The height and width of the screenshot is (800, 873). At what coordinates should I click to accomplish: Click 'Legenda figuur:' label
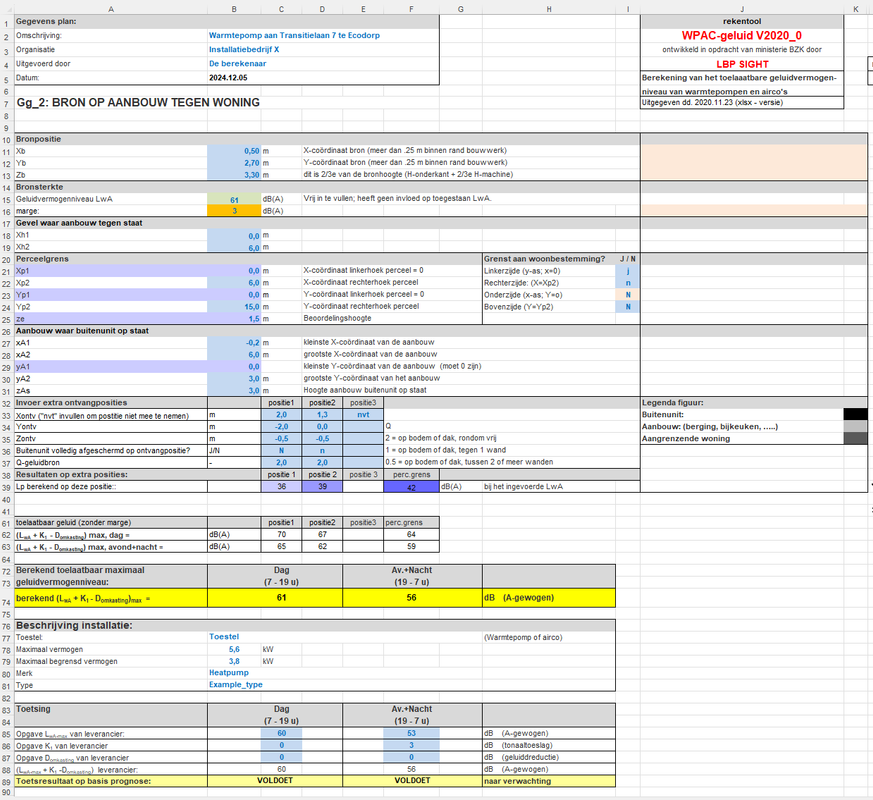[673, 403]
